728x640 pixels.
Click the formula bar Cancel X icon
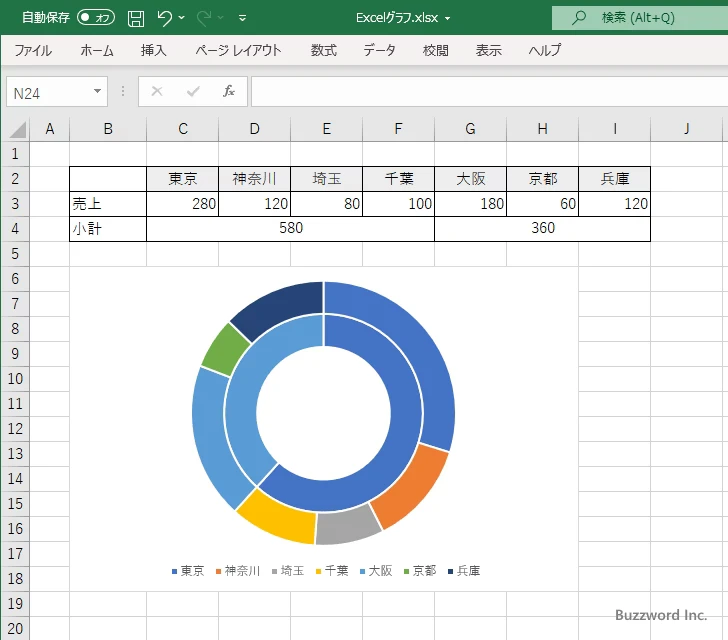[x=157, y=91]
